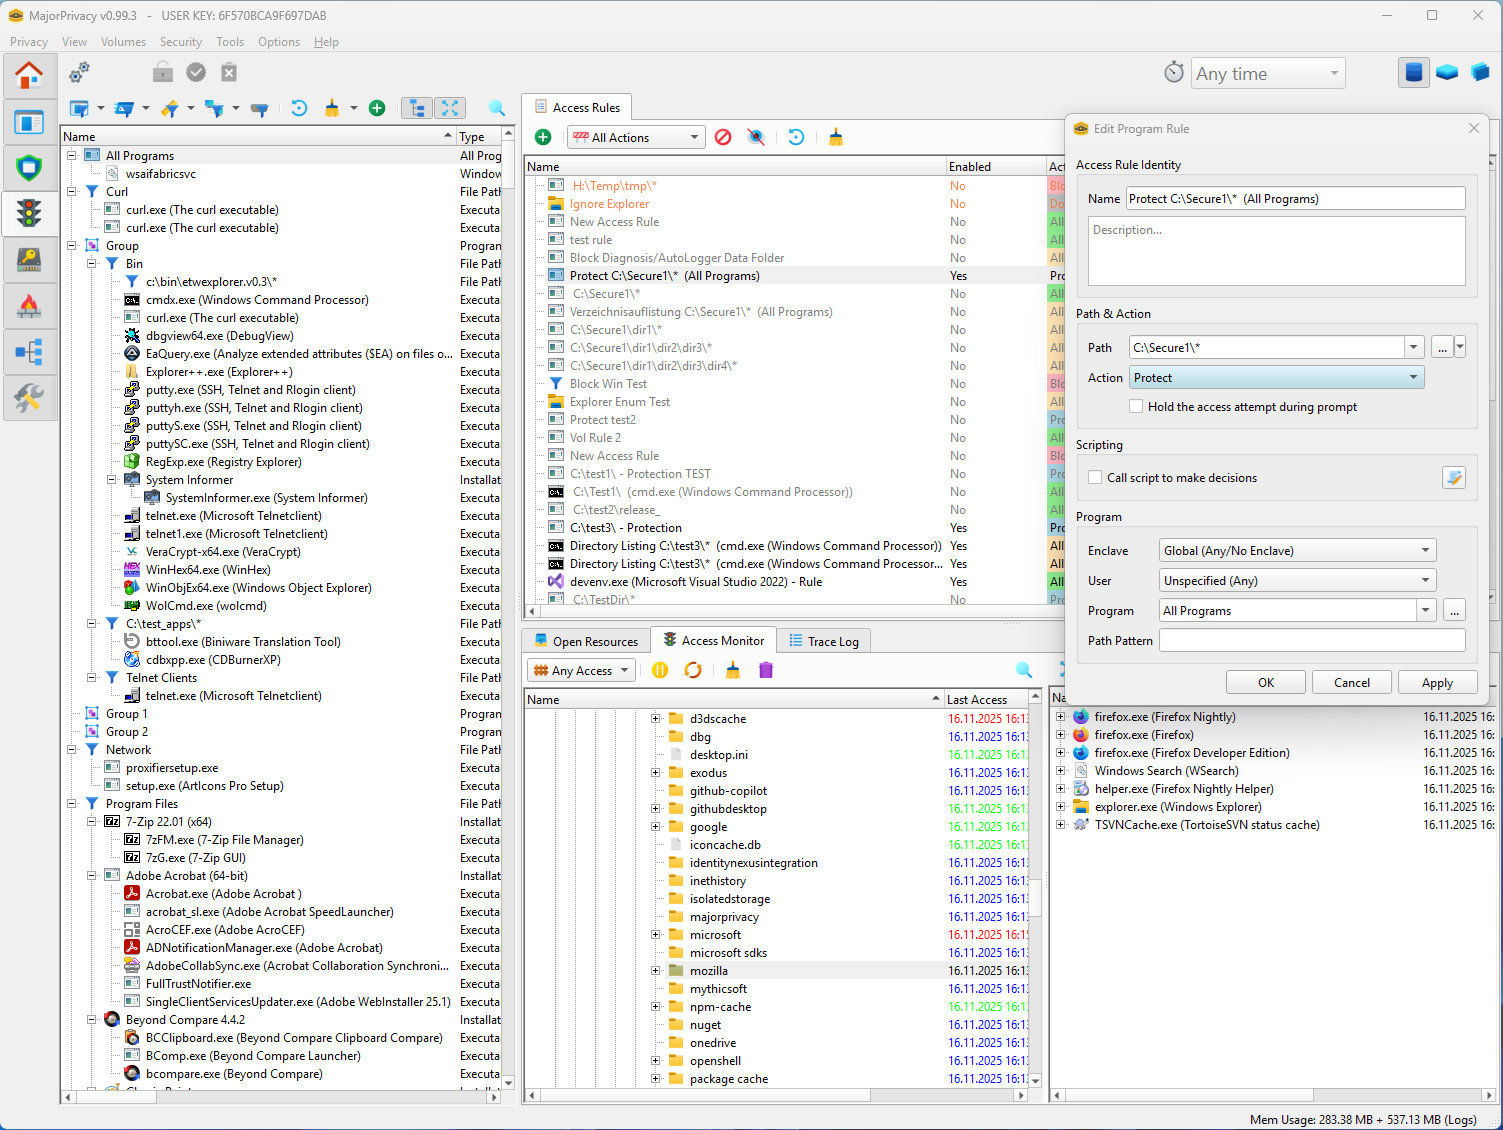This screenshot has height=1130, width=1503.
Task: Switch to the Trace Log tab
Action: coord(823,641)
